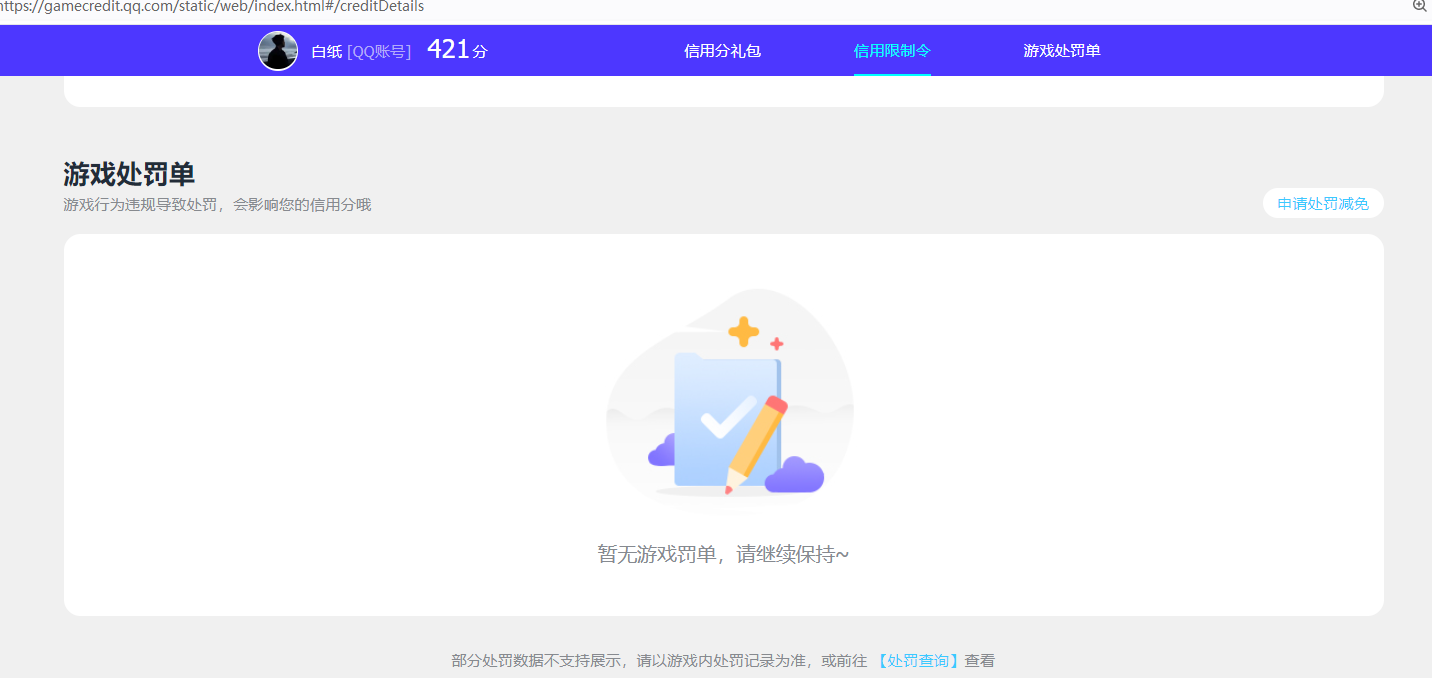Click the user avatar profile picture

tap(277, 50)
